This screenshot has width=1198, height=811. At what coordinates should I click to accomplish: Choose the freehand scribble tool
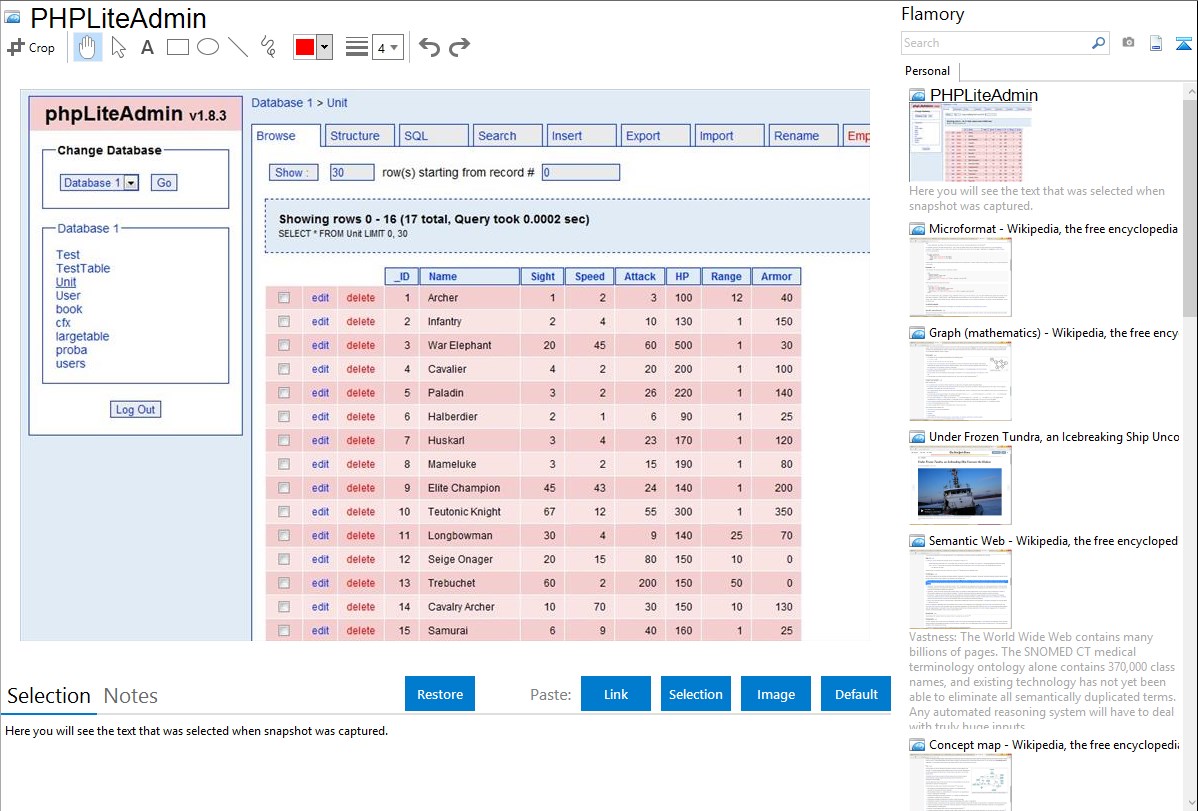268,47
